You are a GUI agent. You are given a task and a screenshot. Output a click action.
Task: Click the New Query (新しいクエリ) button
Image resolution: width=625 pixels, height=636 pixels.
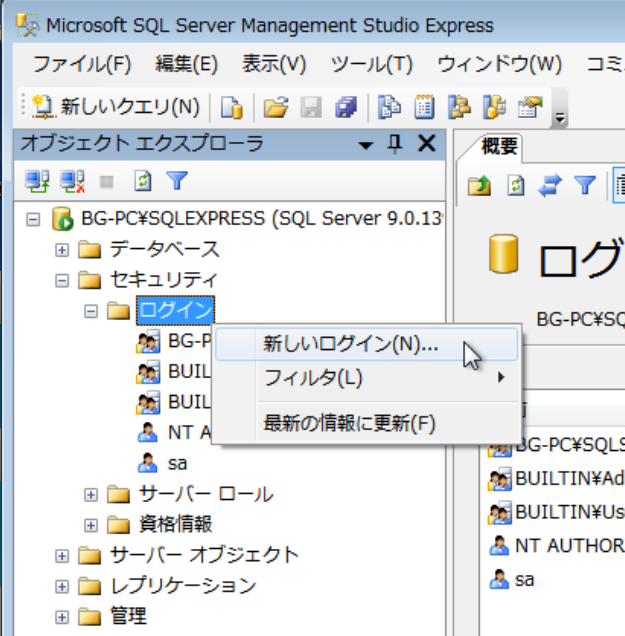coord(116,107)
